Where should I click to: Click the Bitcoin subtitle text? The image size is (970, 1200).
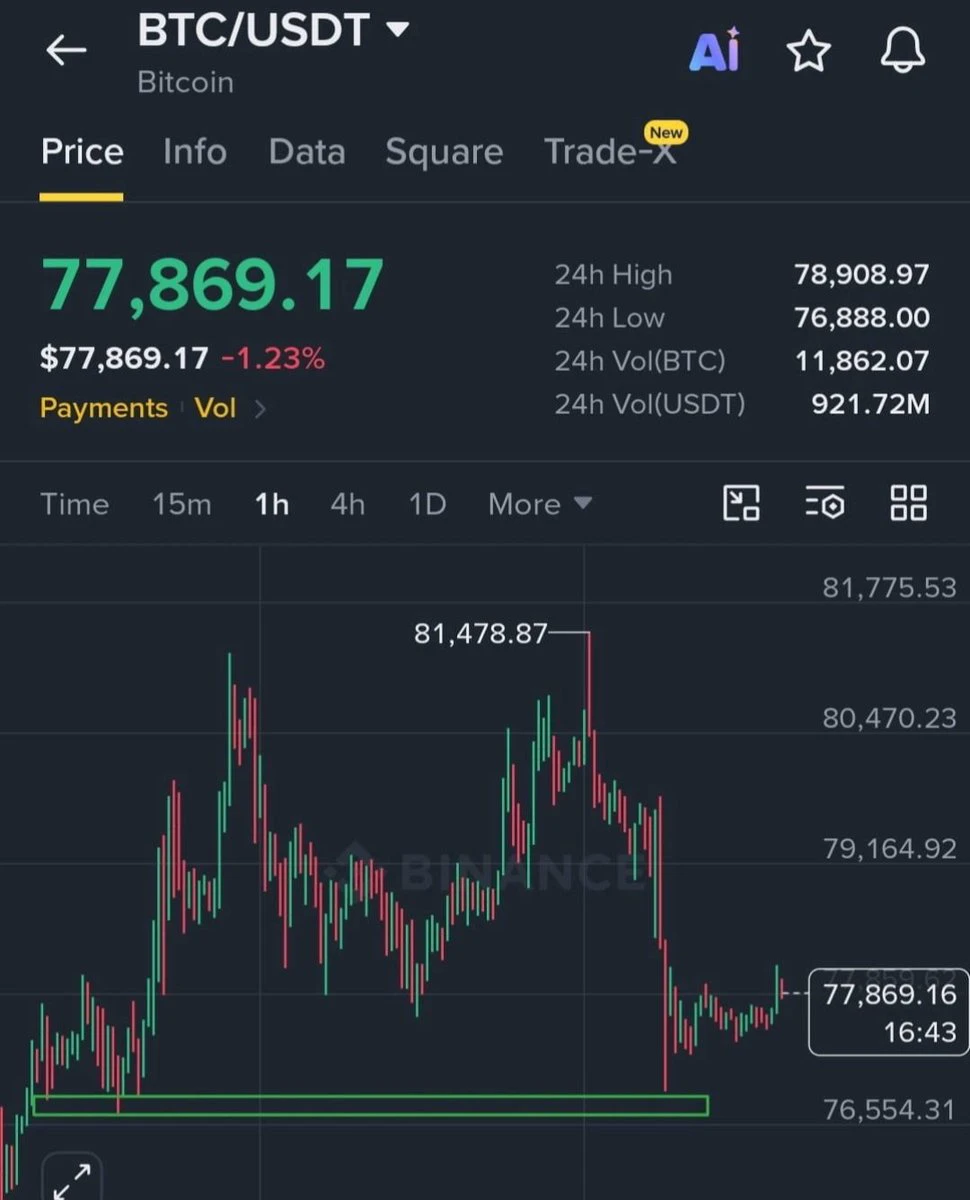(186, 82)
